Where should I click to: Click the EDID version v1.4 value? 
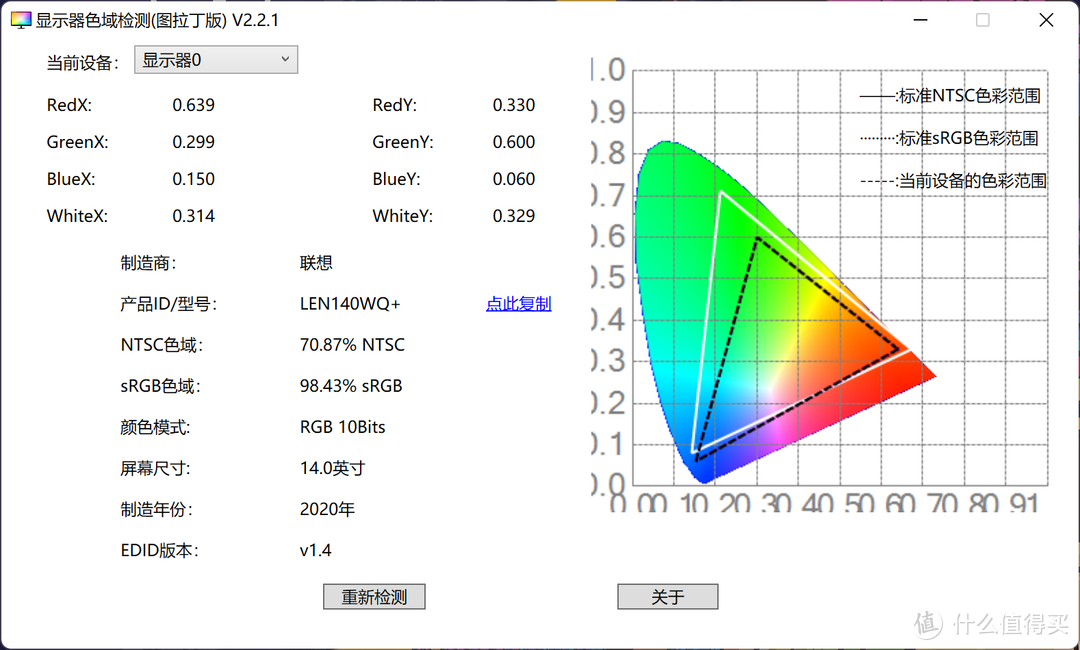point(315,551)
